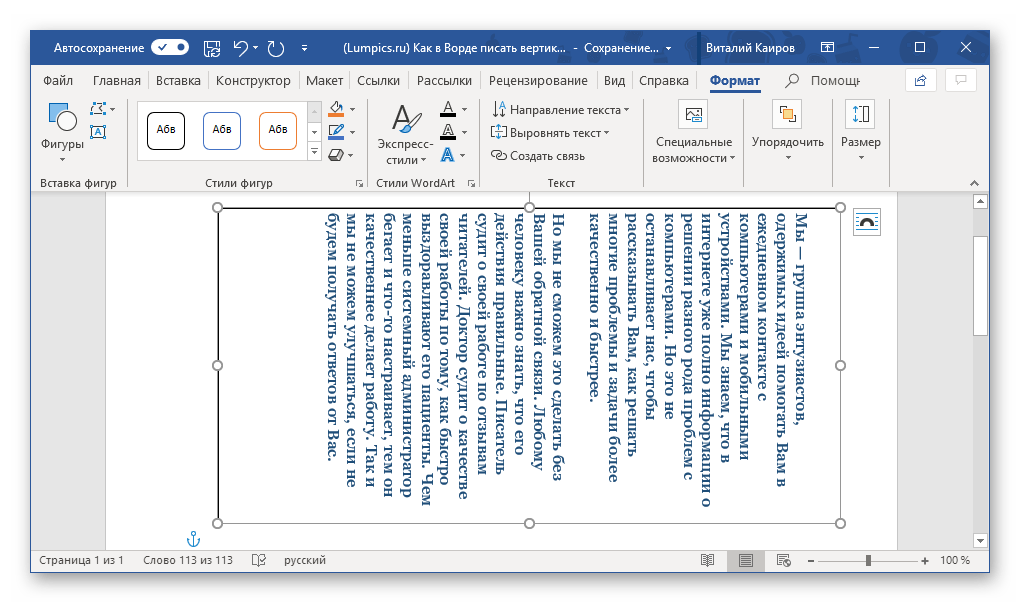This screenshot has height=603, width=1020.
Task: Click the Text Fill letter A icon
Action: pos(448,109)
